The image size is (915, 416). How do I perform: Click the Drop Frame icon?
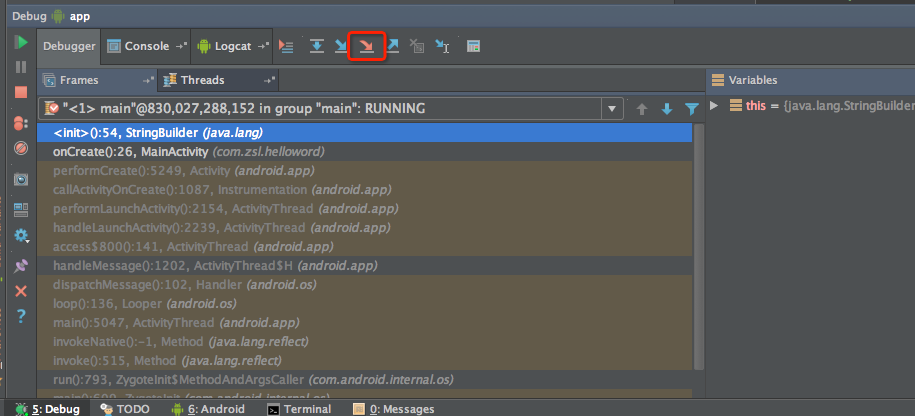tap(417, 46)
